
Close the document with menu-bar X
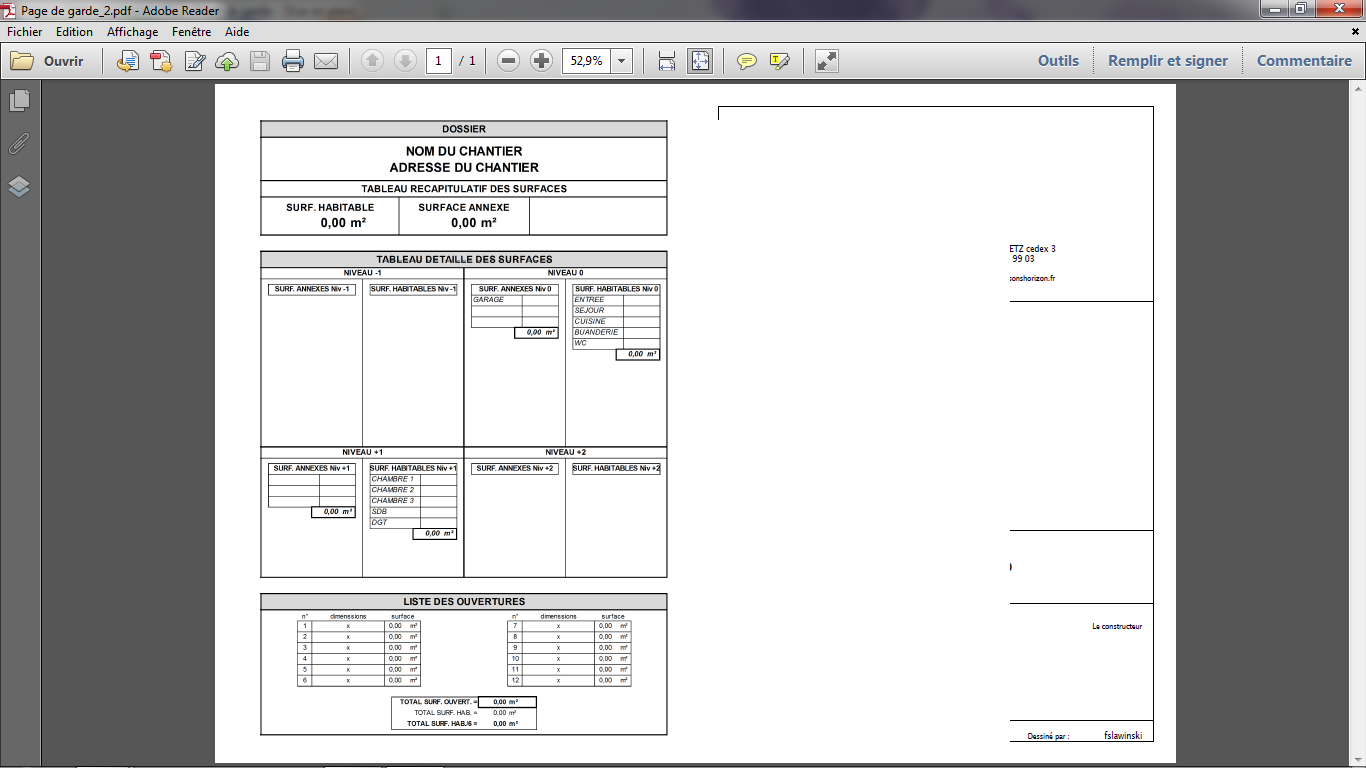coord(1355,32)
